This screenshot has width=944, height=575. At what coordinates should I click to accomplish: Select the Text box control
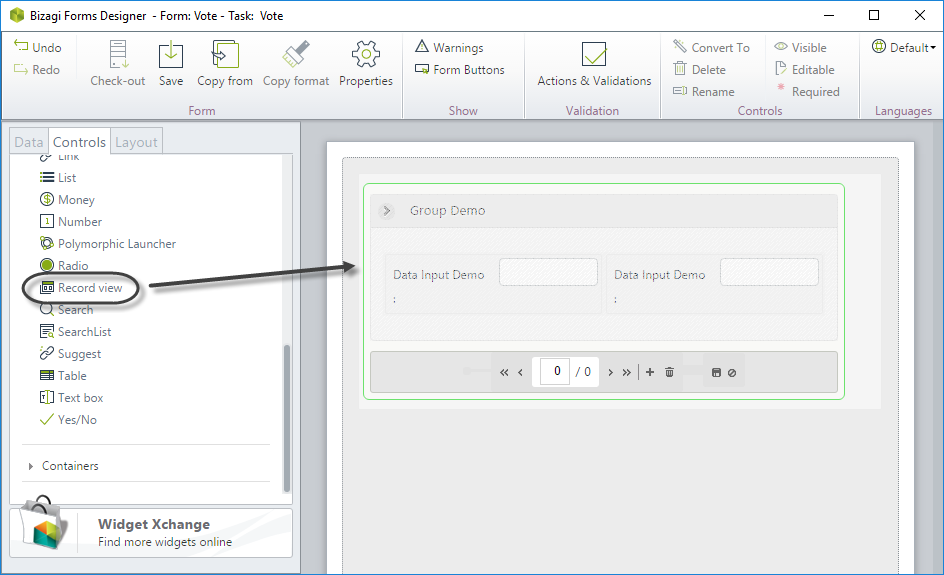71,397
